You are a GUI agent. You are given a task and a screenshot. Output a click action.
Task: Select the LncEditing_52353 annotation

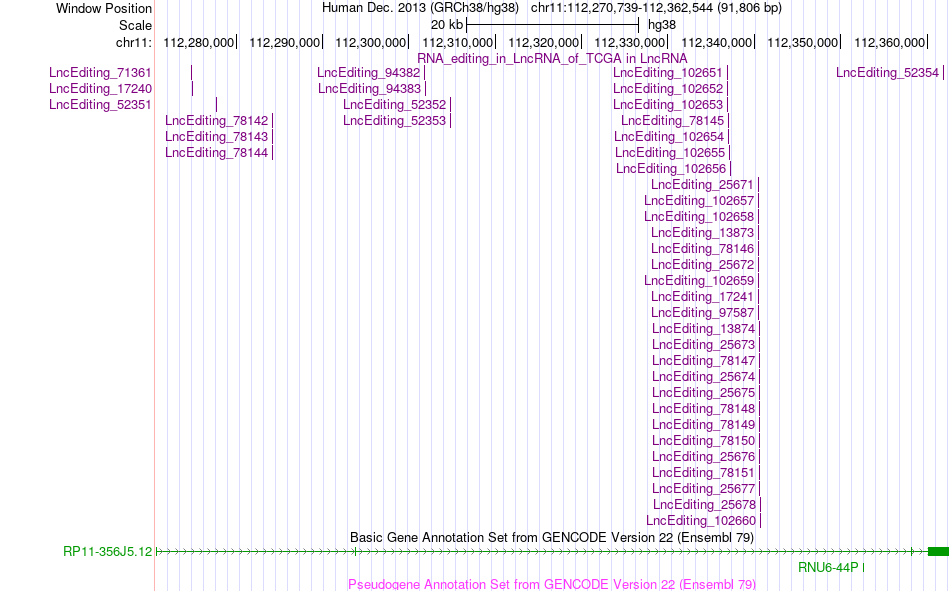point(394,121)
